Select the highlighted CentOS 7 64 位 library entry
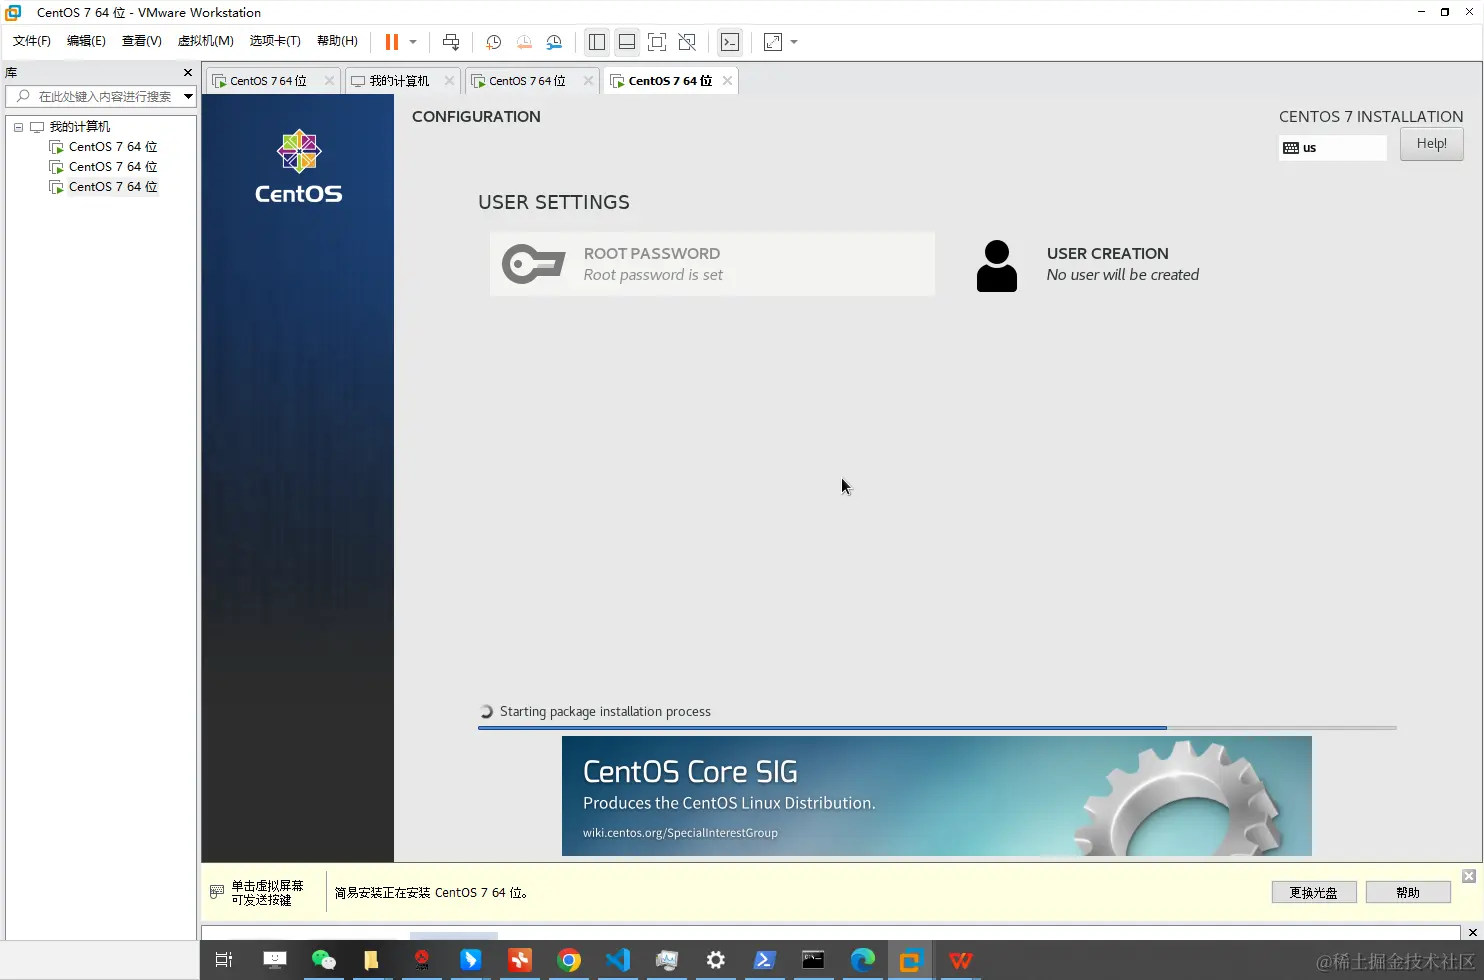Screen dimensions: 1484x980 coord(113,187)
